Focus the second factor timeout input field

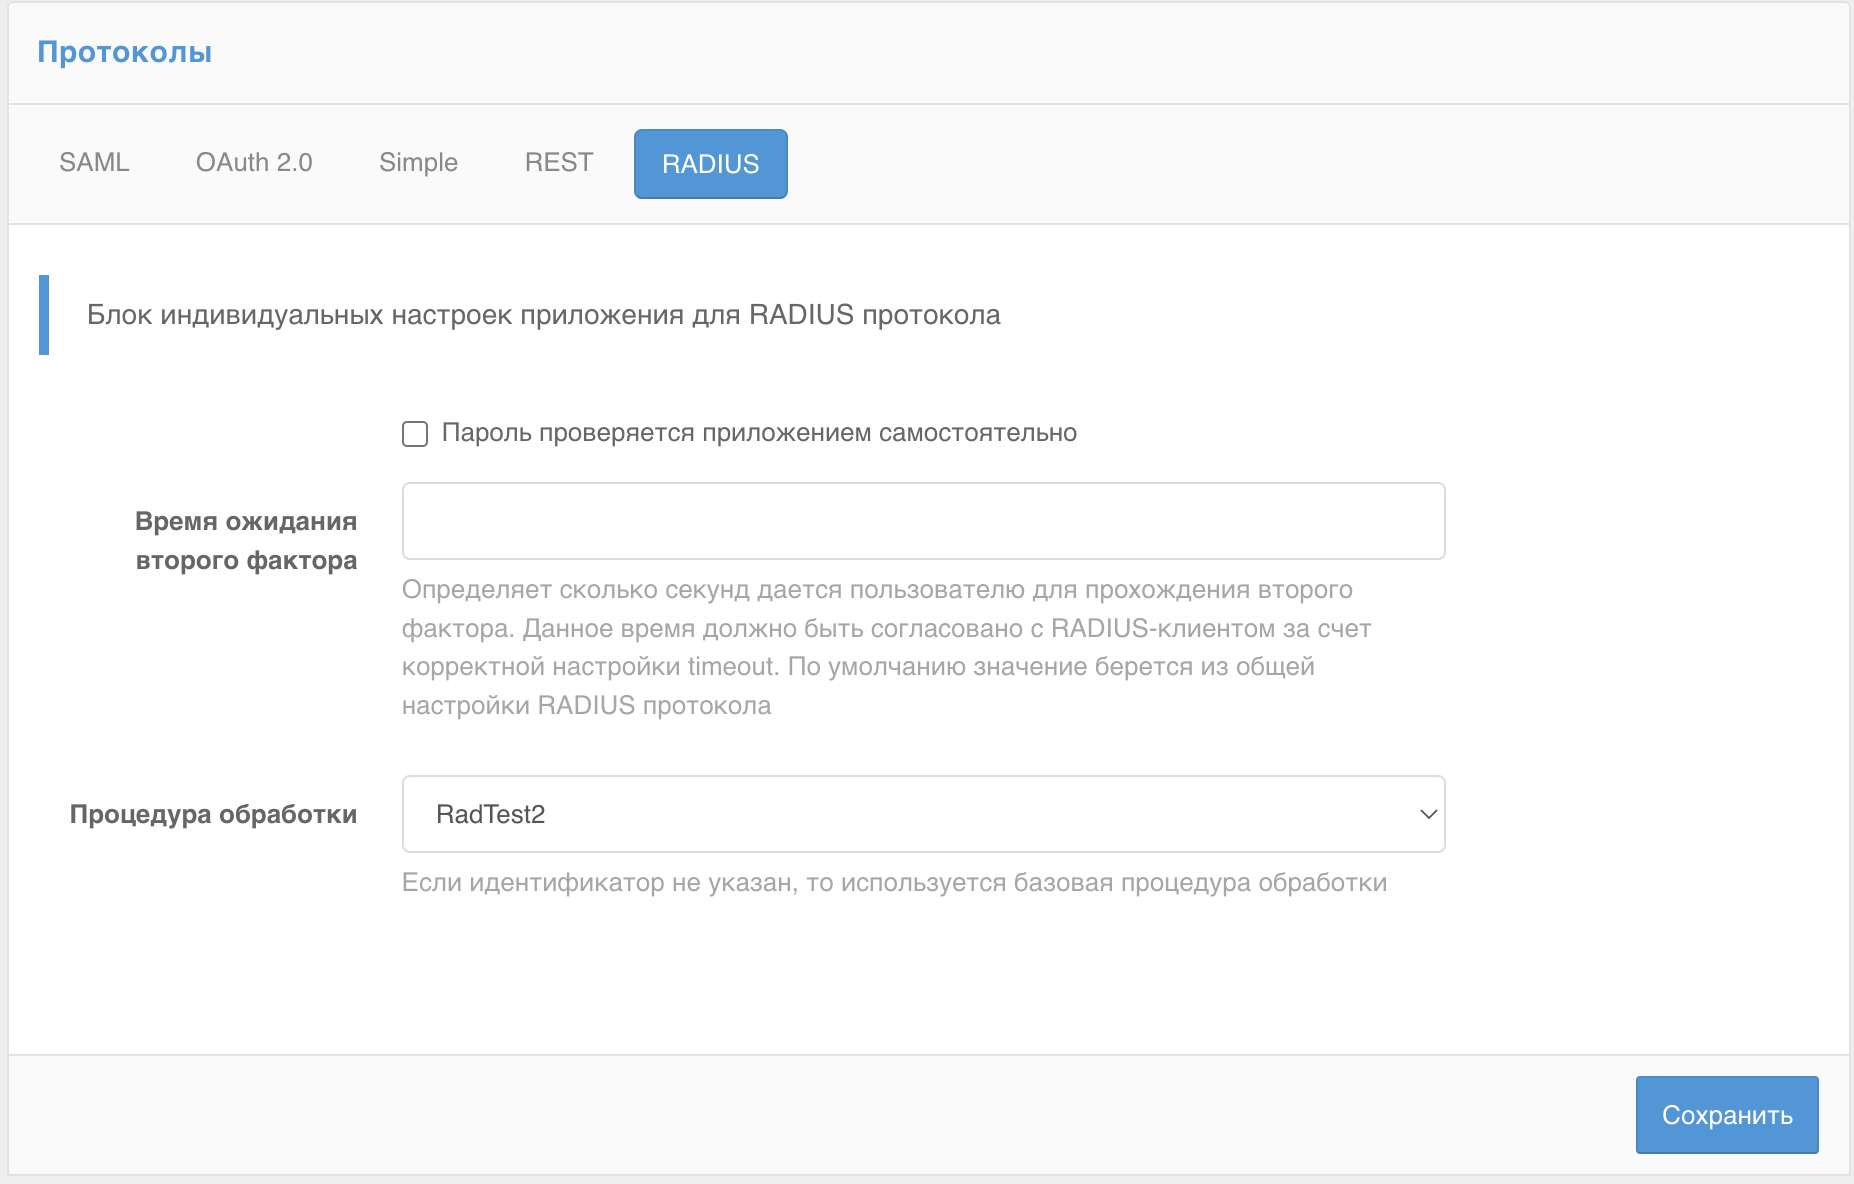(922, 521)
